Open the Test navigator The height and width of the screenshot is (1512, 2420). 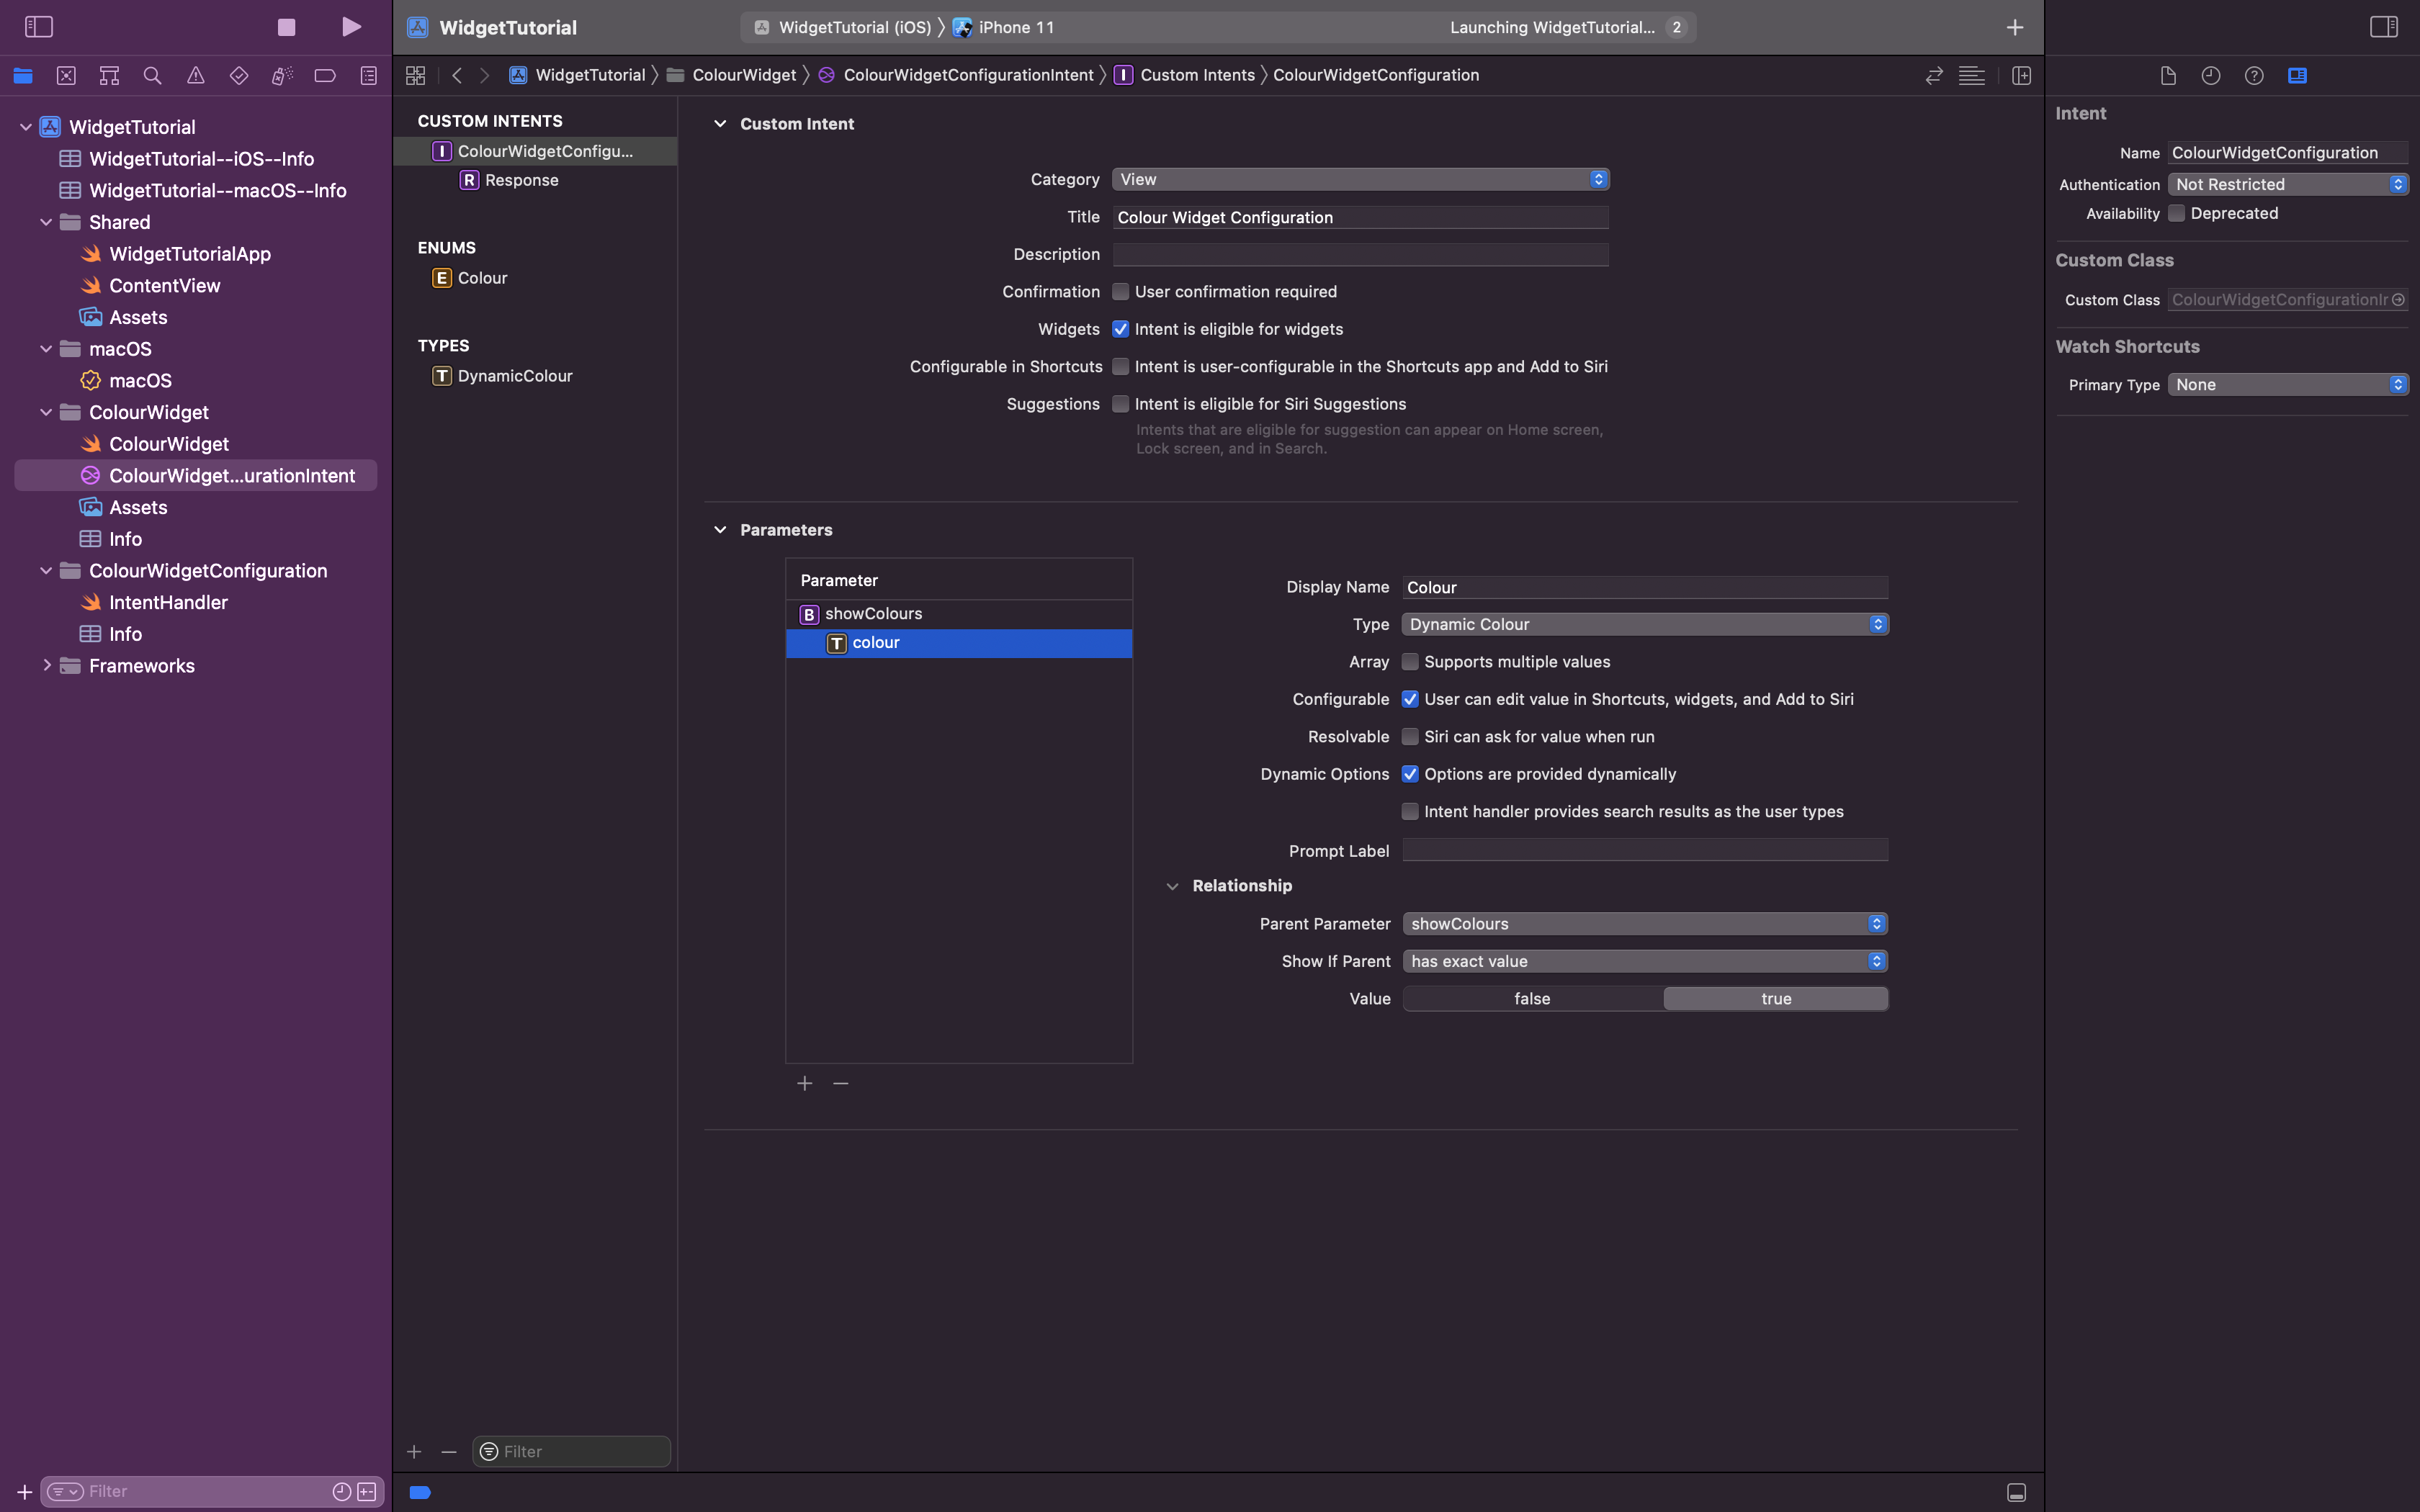coord(239,75)
